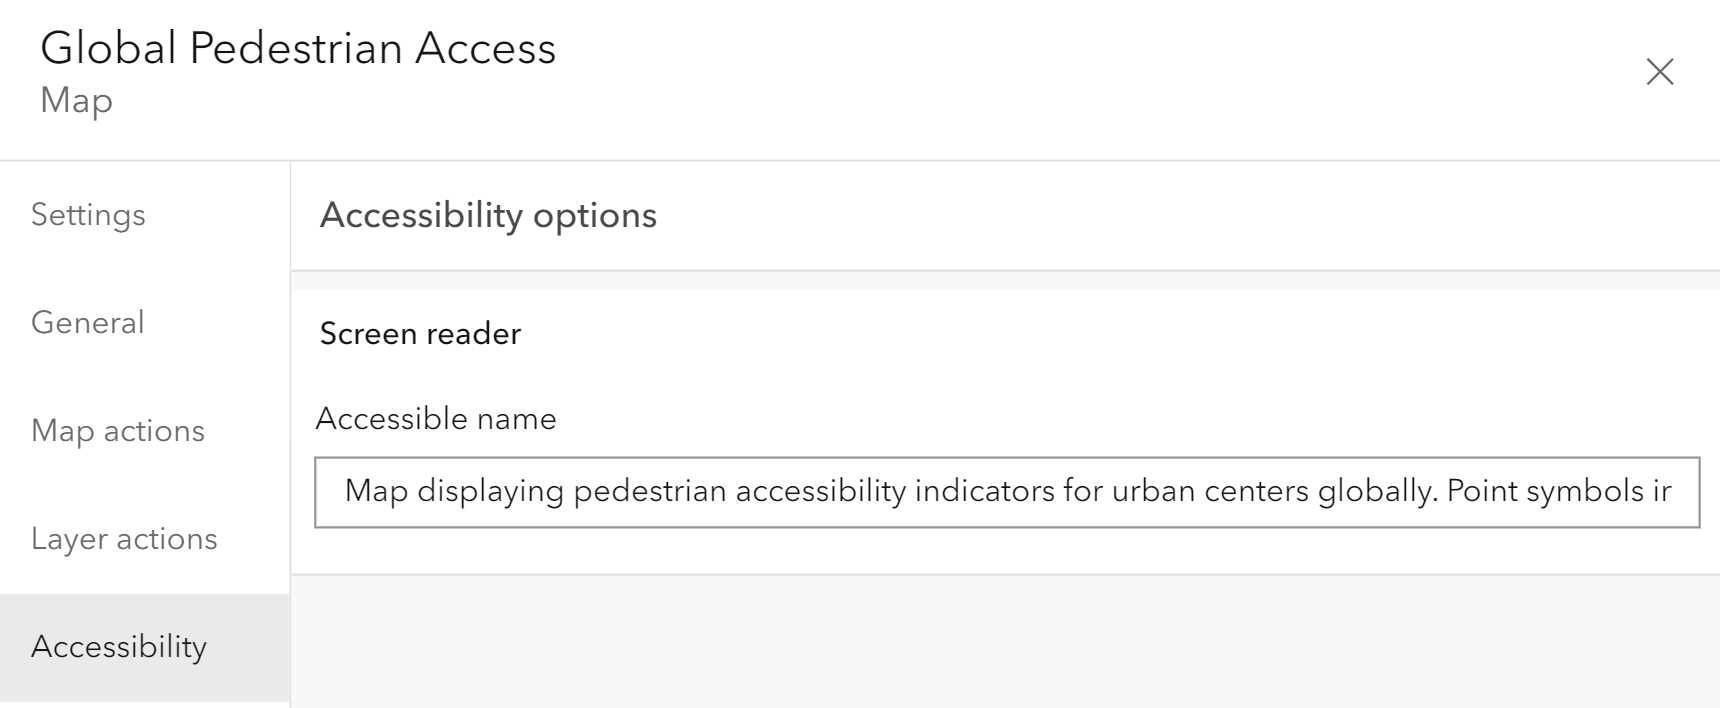The image size is (1720, 708).
Task: Place cursor at start of 'Map displaying'
Action: pyautogui.click(x=346, y=492)
